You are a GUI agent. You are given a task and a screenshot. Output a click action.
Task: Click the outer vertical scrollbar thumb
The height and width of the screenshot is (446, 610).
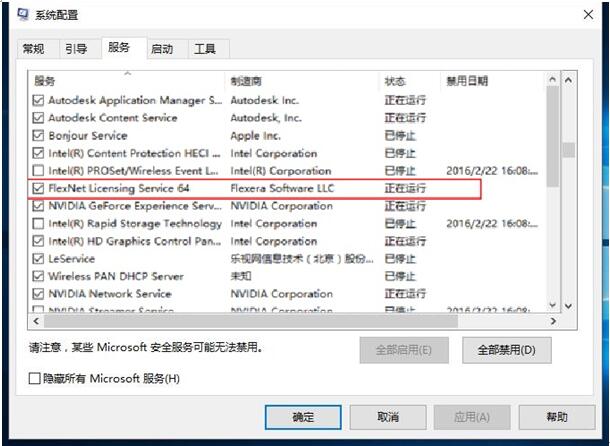click(x=569, y=150)
